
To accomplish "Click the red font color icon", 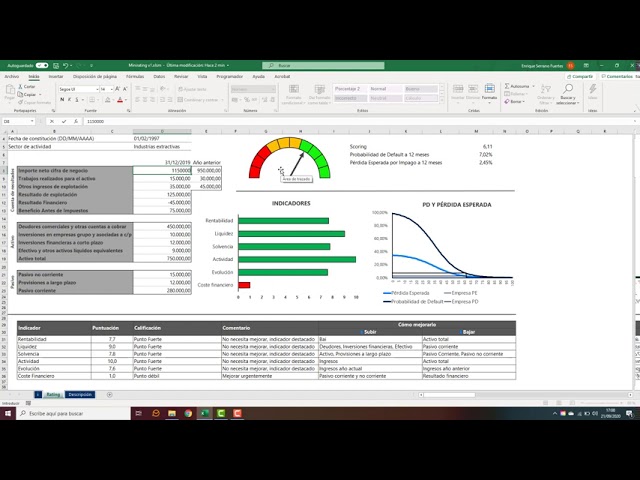I will pos(120,100).
